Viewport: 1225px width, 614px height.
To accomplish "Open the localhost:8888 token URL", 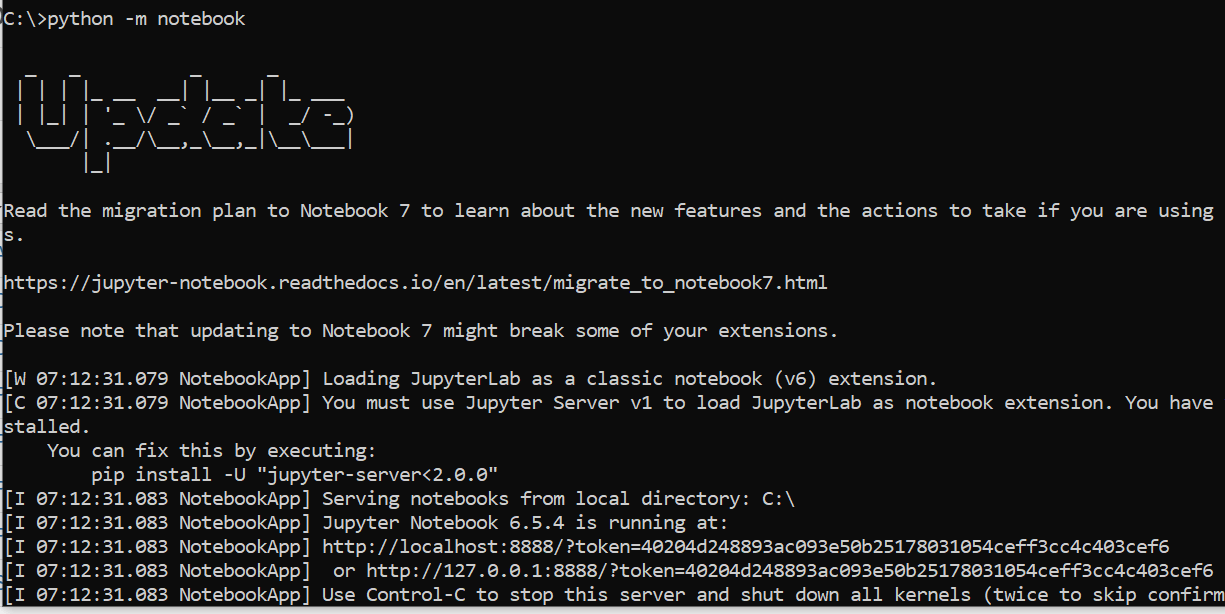I will point(745,547).
